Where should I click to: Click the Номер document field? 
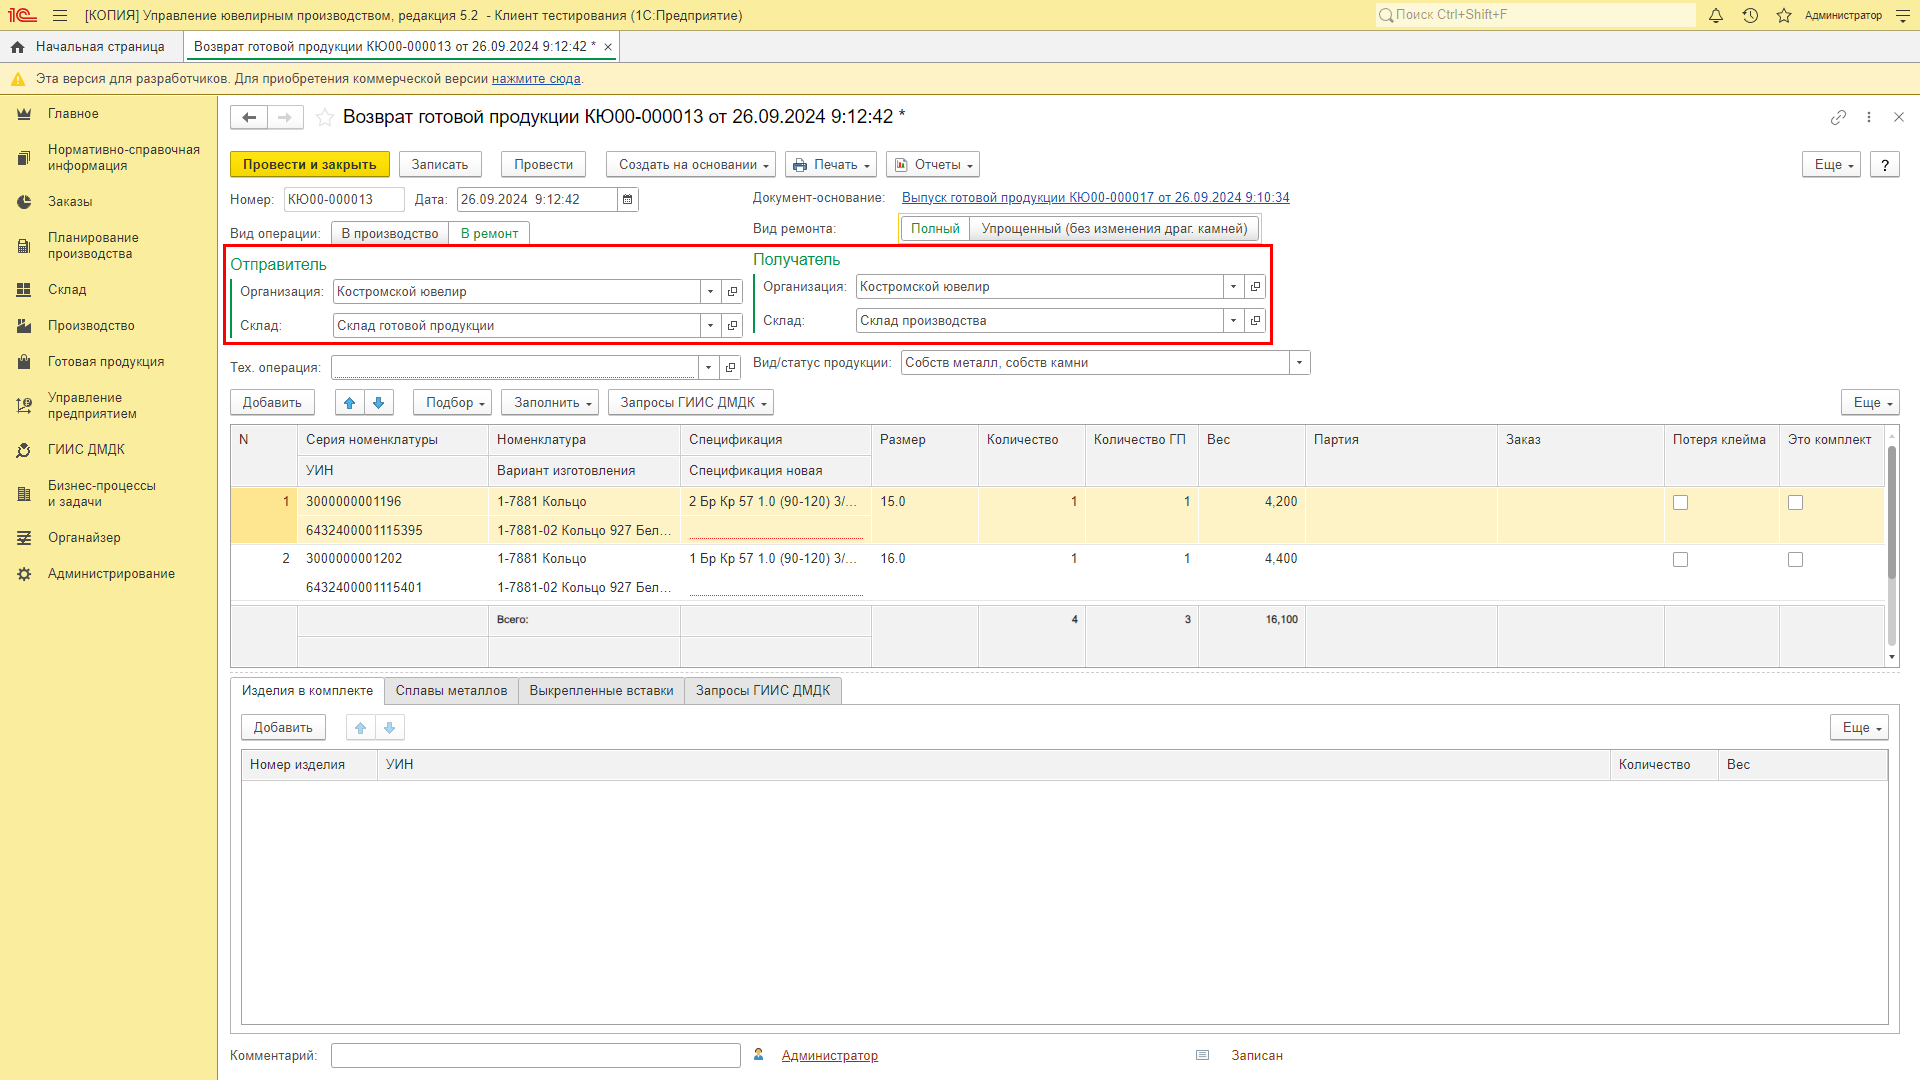[x=344, y=200]
